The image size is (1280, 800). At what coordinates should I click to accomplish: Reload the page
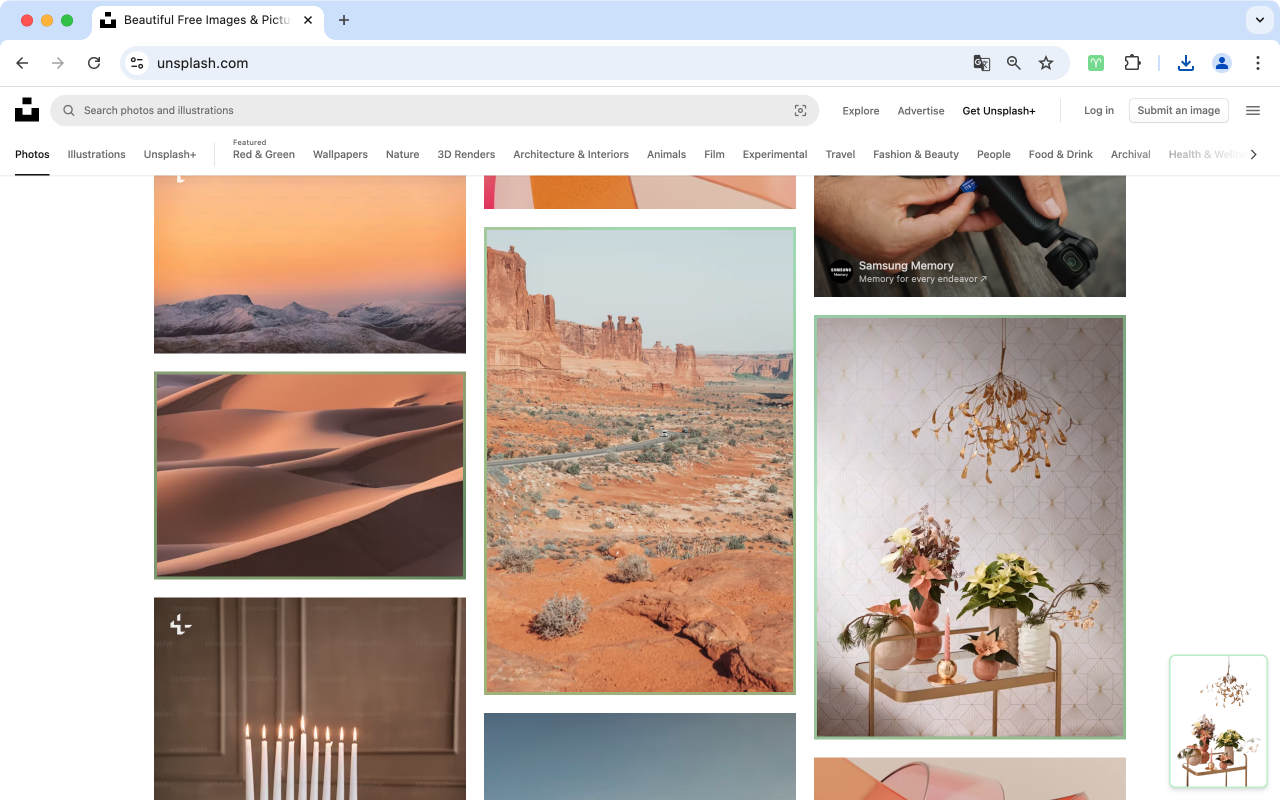94,63
